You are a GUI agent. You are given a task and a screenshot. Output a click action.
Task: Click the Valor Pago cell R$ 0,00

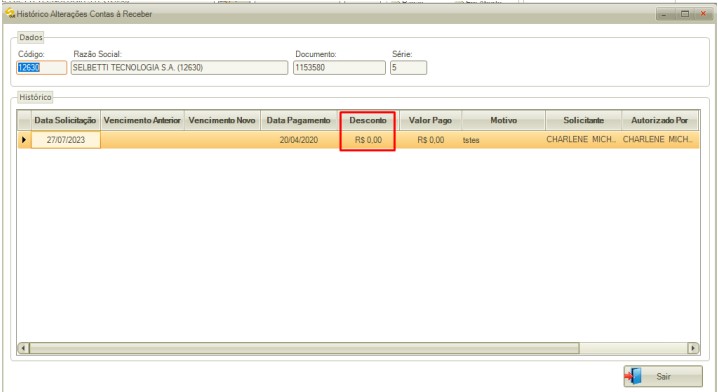click(x=430, y=140)
